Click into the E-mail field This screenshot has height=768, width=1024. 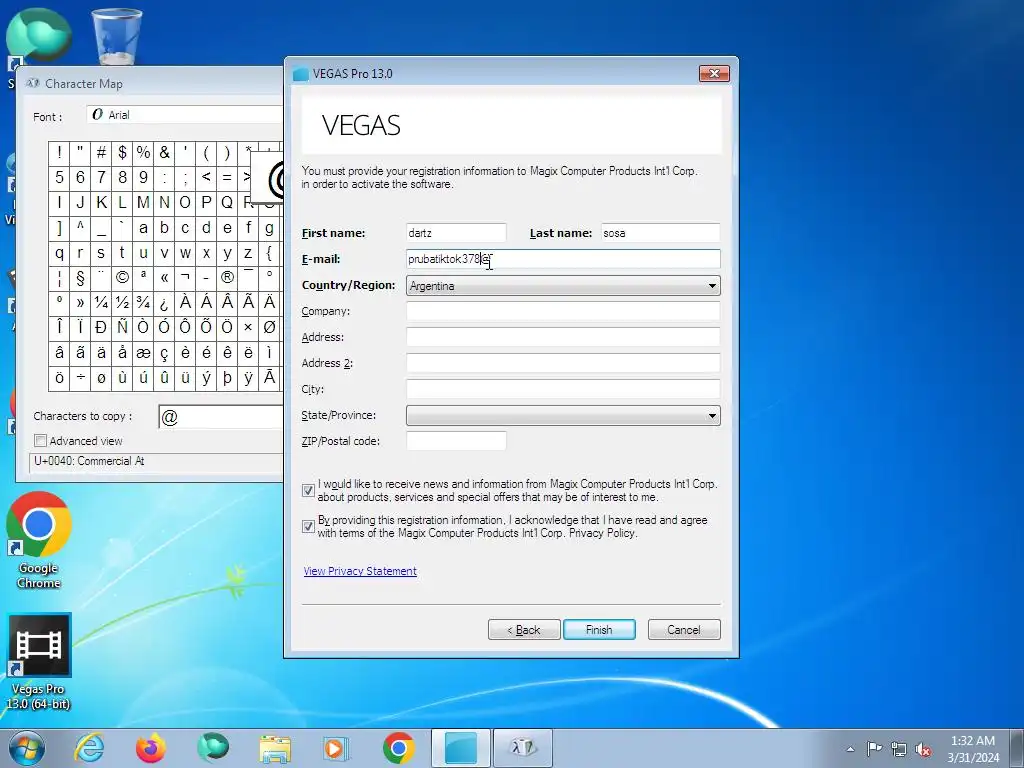point(563,259)
